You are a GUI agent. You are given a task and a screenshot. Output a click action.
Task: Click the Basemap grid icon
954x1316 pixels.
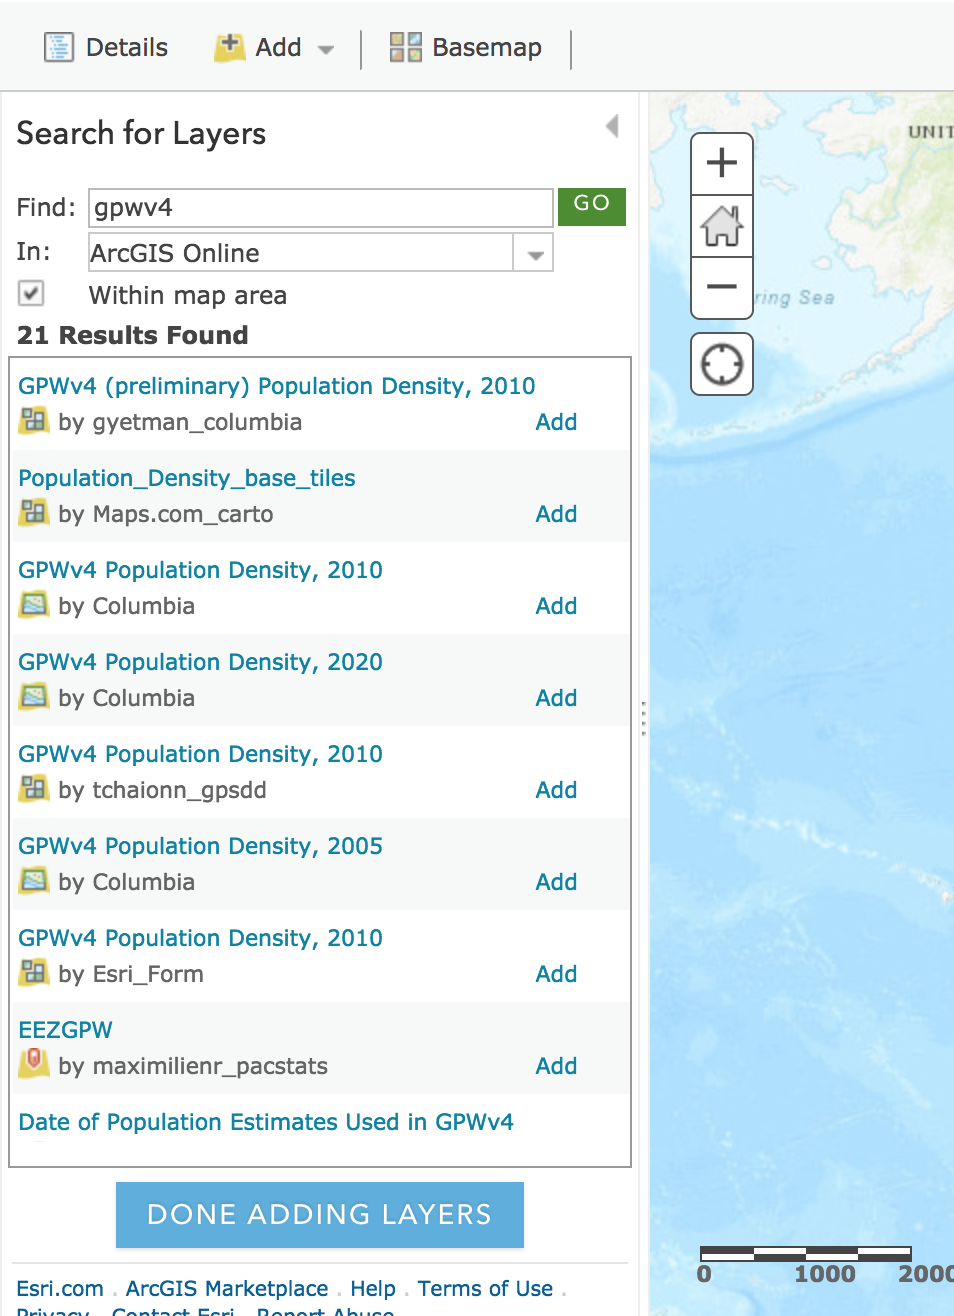tap(405, 47)
